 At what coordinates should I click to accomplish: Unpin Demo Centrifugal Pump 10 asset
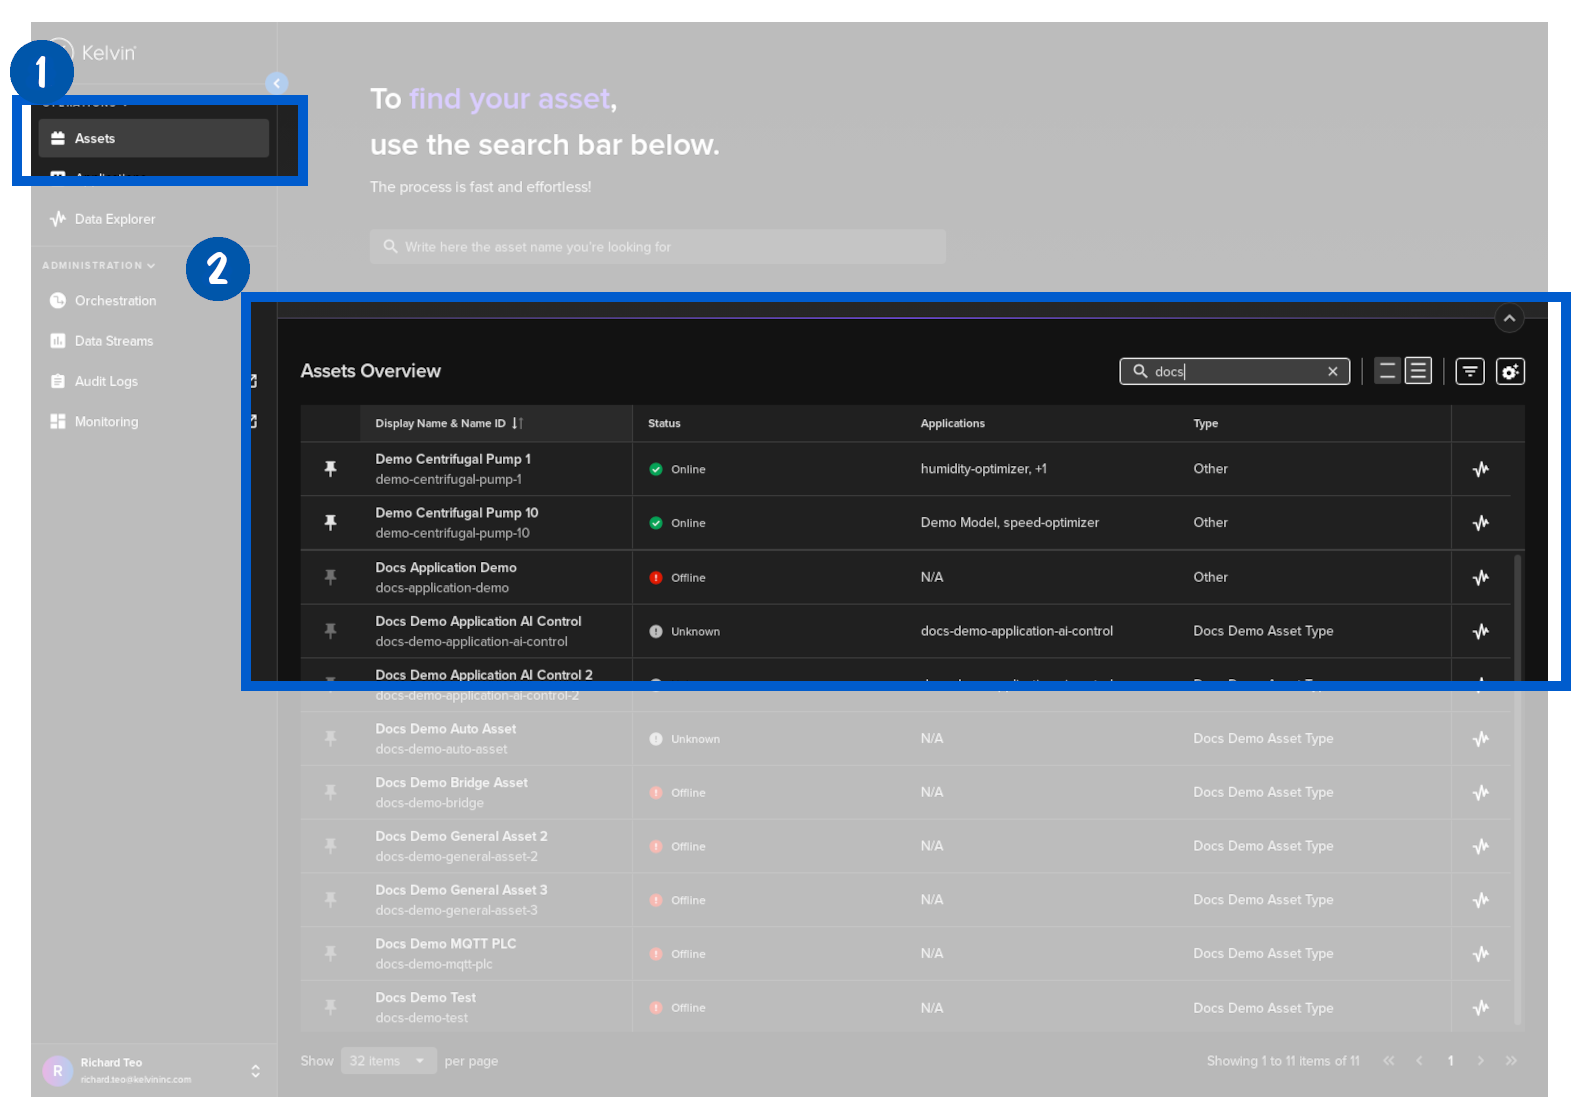(x=330, y=523)
